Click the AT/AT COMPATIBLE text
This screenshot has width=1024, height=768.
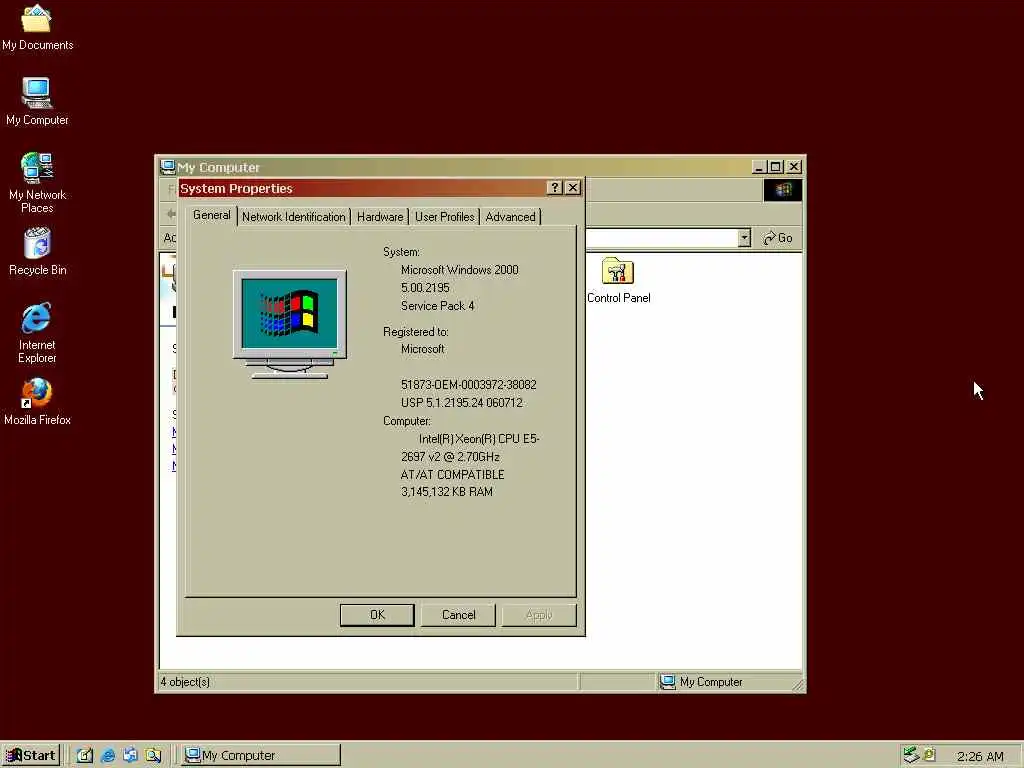point(452,475)
